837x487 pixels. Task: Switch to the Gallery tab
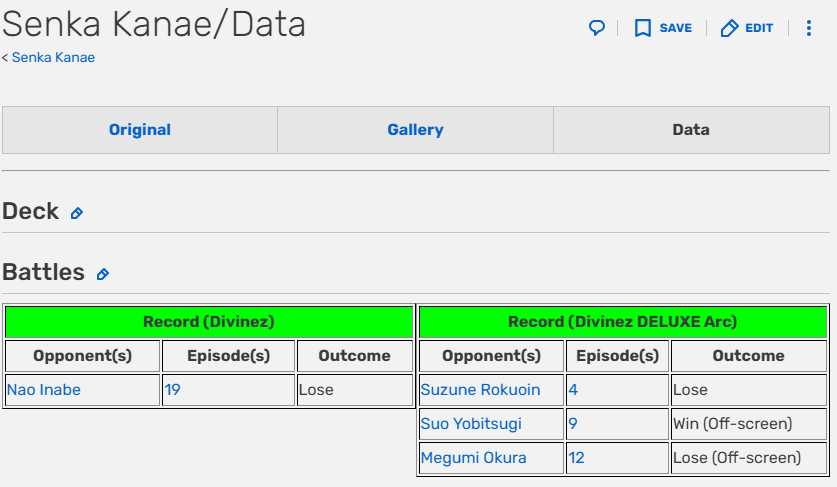tap(415, 130)
